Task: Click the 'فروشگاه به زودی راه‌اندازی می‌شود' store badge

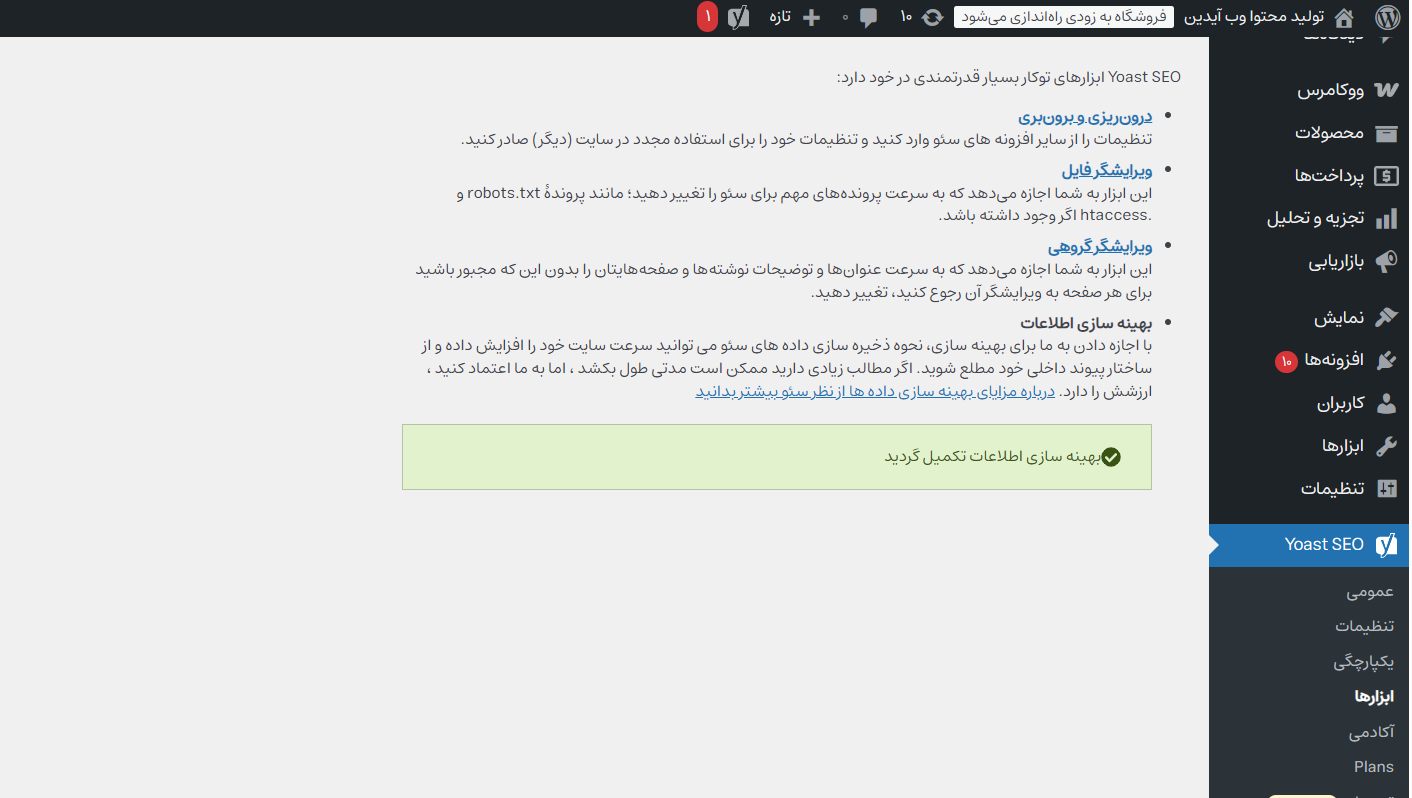Action: (1063, 17)
